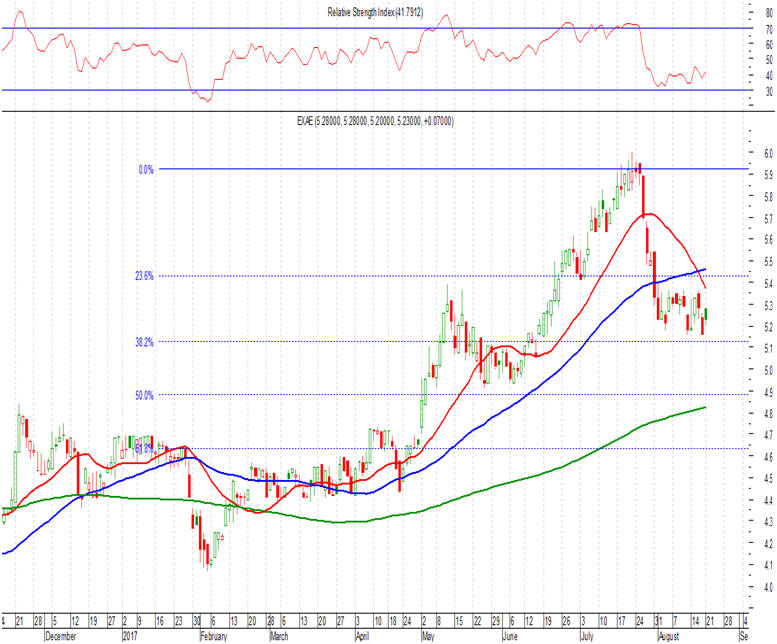
Task: Click the 5.5 price axis value
Action: [x=768, y=261]
